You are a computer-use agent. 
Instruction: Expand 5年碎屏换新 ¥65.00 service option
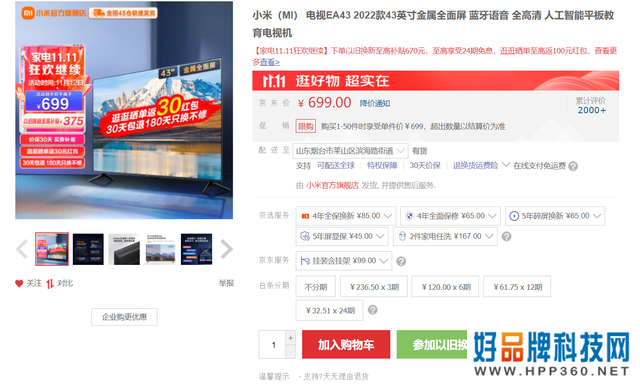pos(555,216)
